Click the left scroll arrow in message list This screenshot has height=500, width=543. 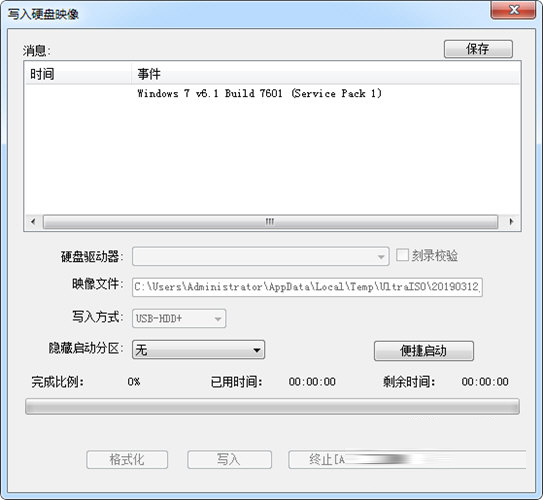click(33, 222)
